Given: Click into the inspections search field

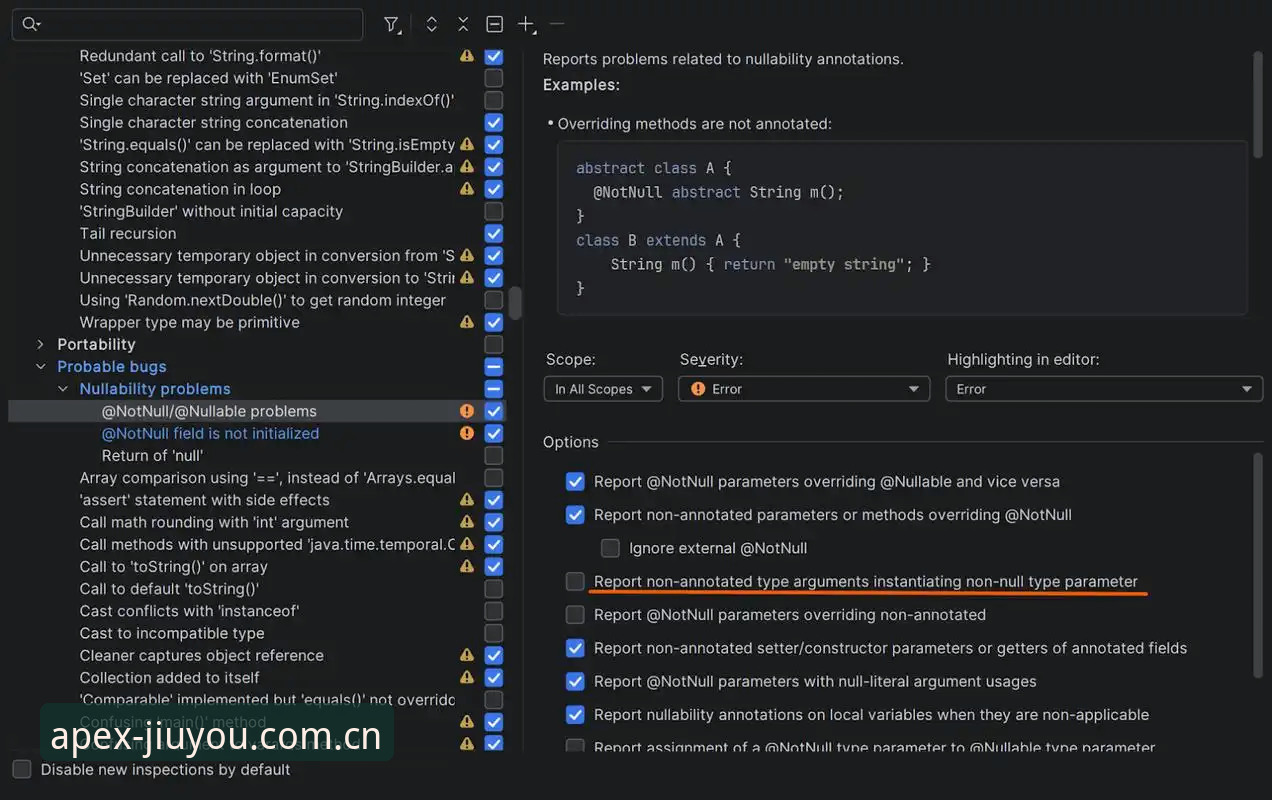Looking at the screenshot, I should tap(187, 24).
